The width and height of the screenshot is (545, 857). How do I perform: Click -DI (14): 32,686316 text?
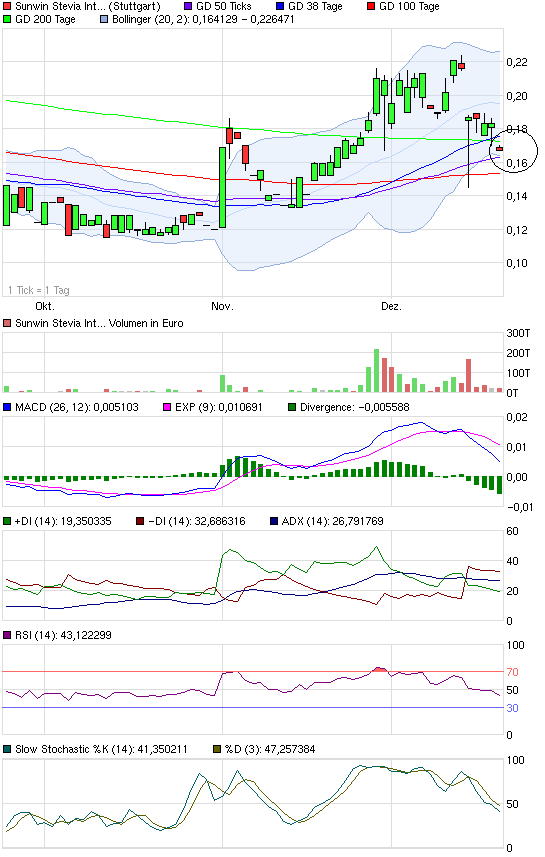click(197, 521)
